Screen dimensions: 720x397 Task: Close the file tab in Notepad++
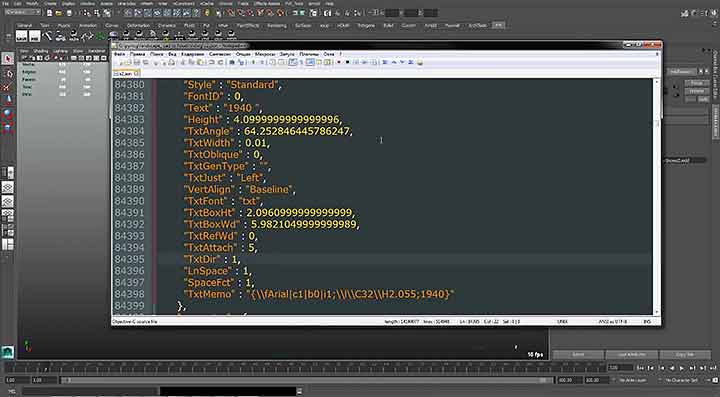(x=137, y=73)
